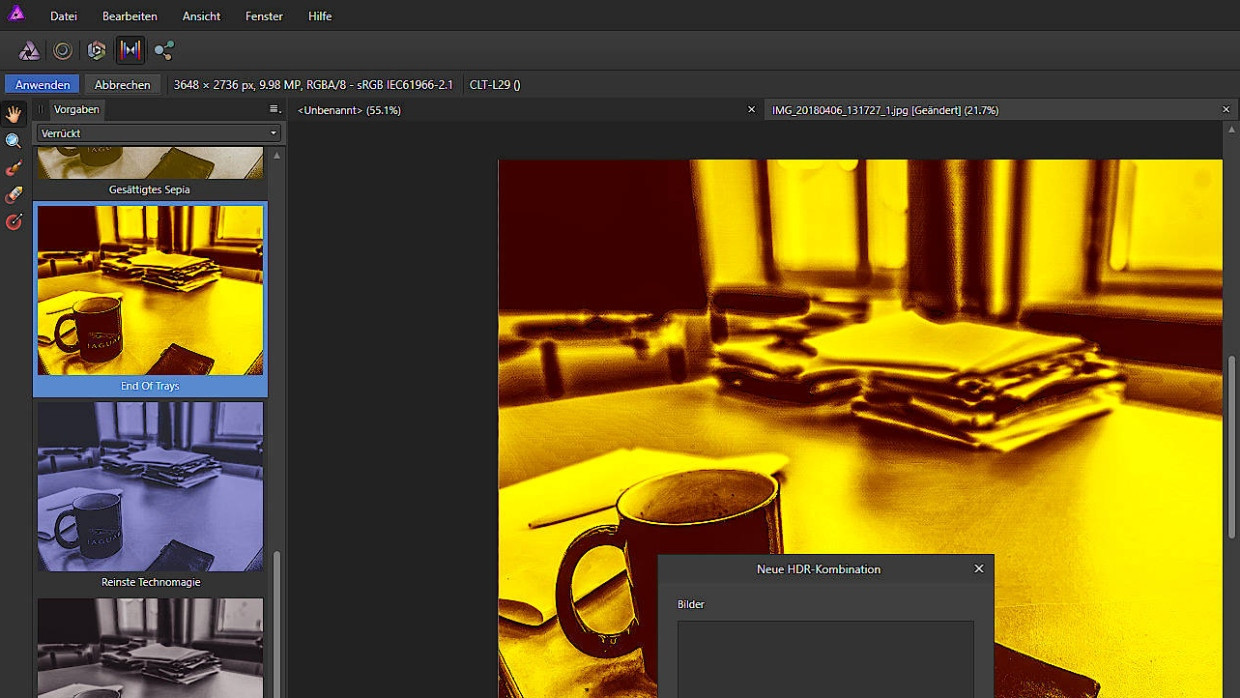Close the <Unbenannt> document tab
This screenshot has width=1240, height=698.
coord(751,110)
